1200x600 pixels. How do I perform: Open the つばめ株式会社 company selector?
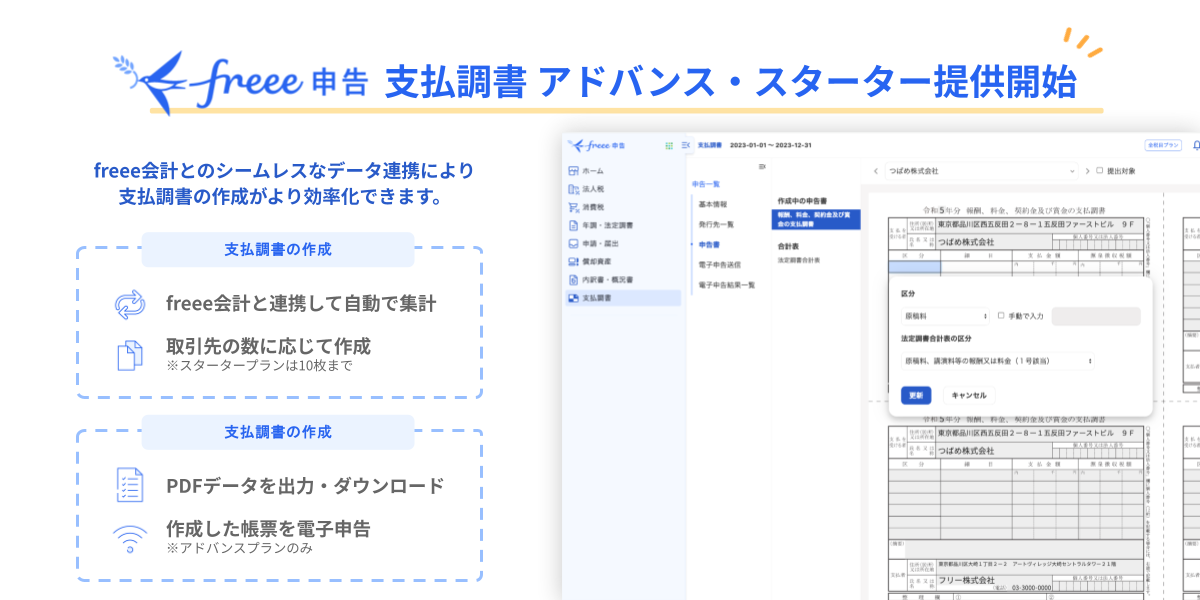[981, 171]
